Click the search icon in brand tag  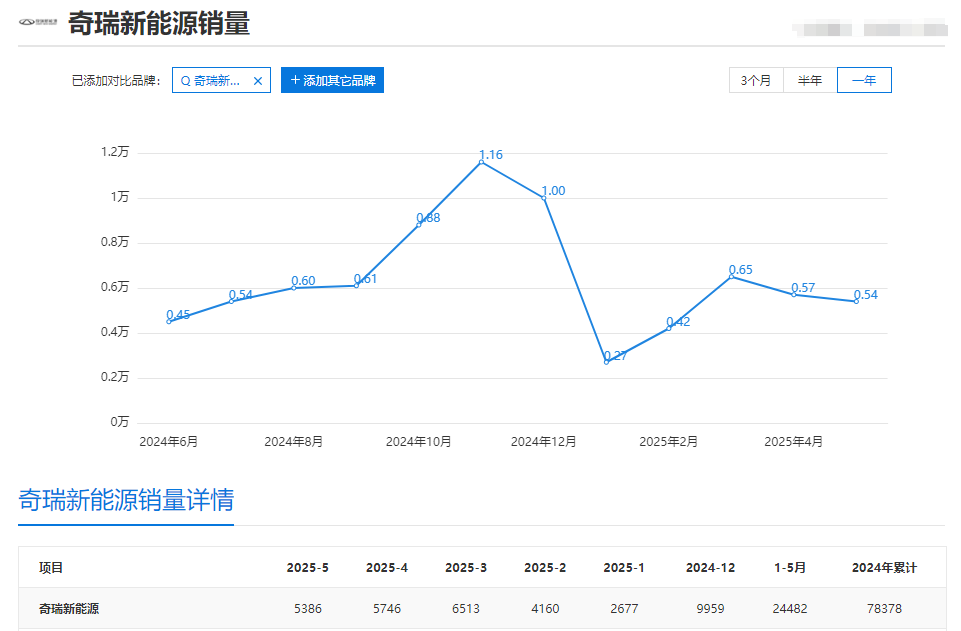coord(185,81)
